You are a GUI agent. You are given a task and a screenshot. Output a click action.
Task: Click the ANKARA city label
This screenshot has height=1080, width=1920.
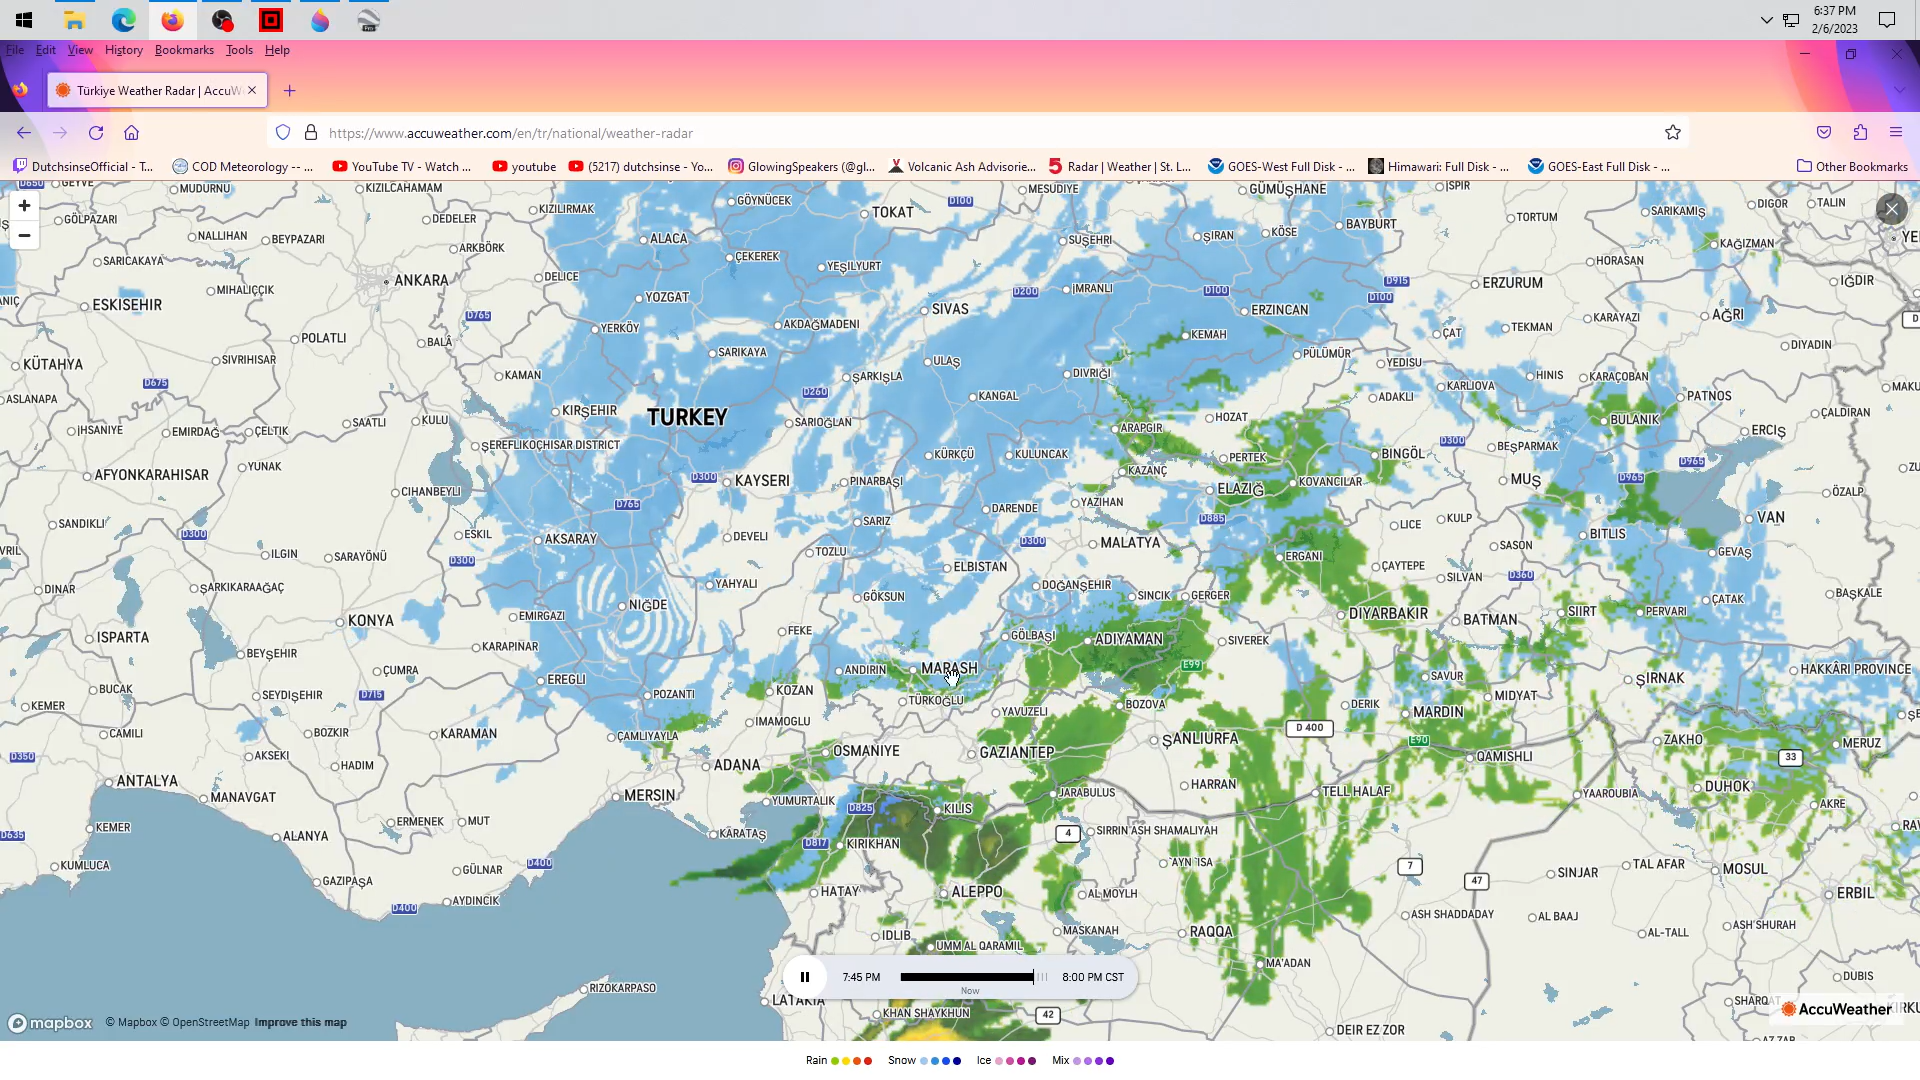pos(421,281)
